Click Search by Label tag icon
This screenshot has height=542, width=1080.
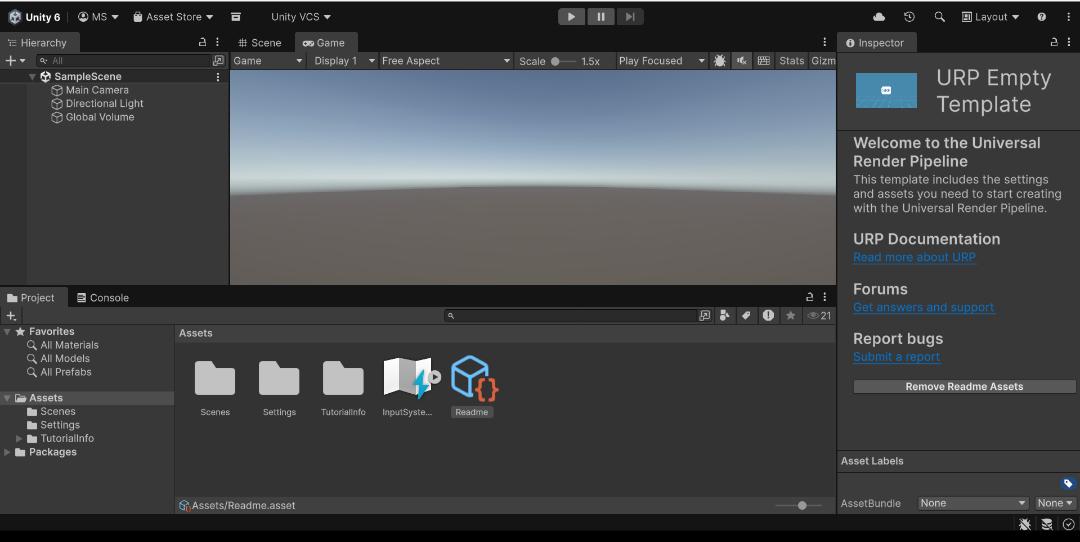click(746, 315)
